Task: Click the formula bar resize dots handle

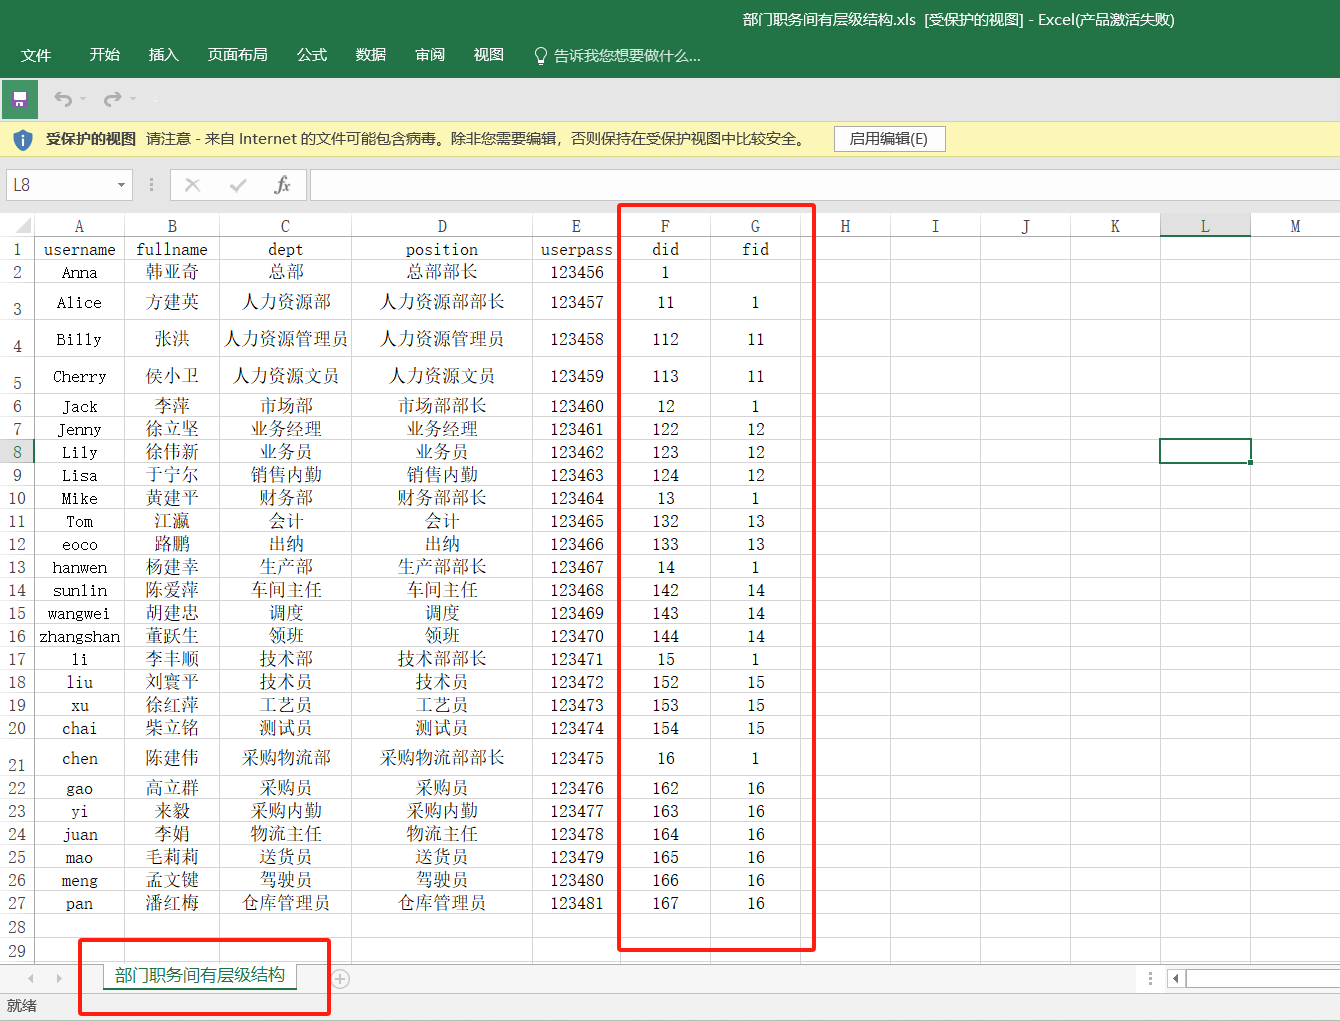Action: pos(152,185)
